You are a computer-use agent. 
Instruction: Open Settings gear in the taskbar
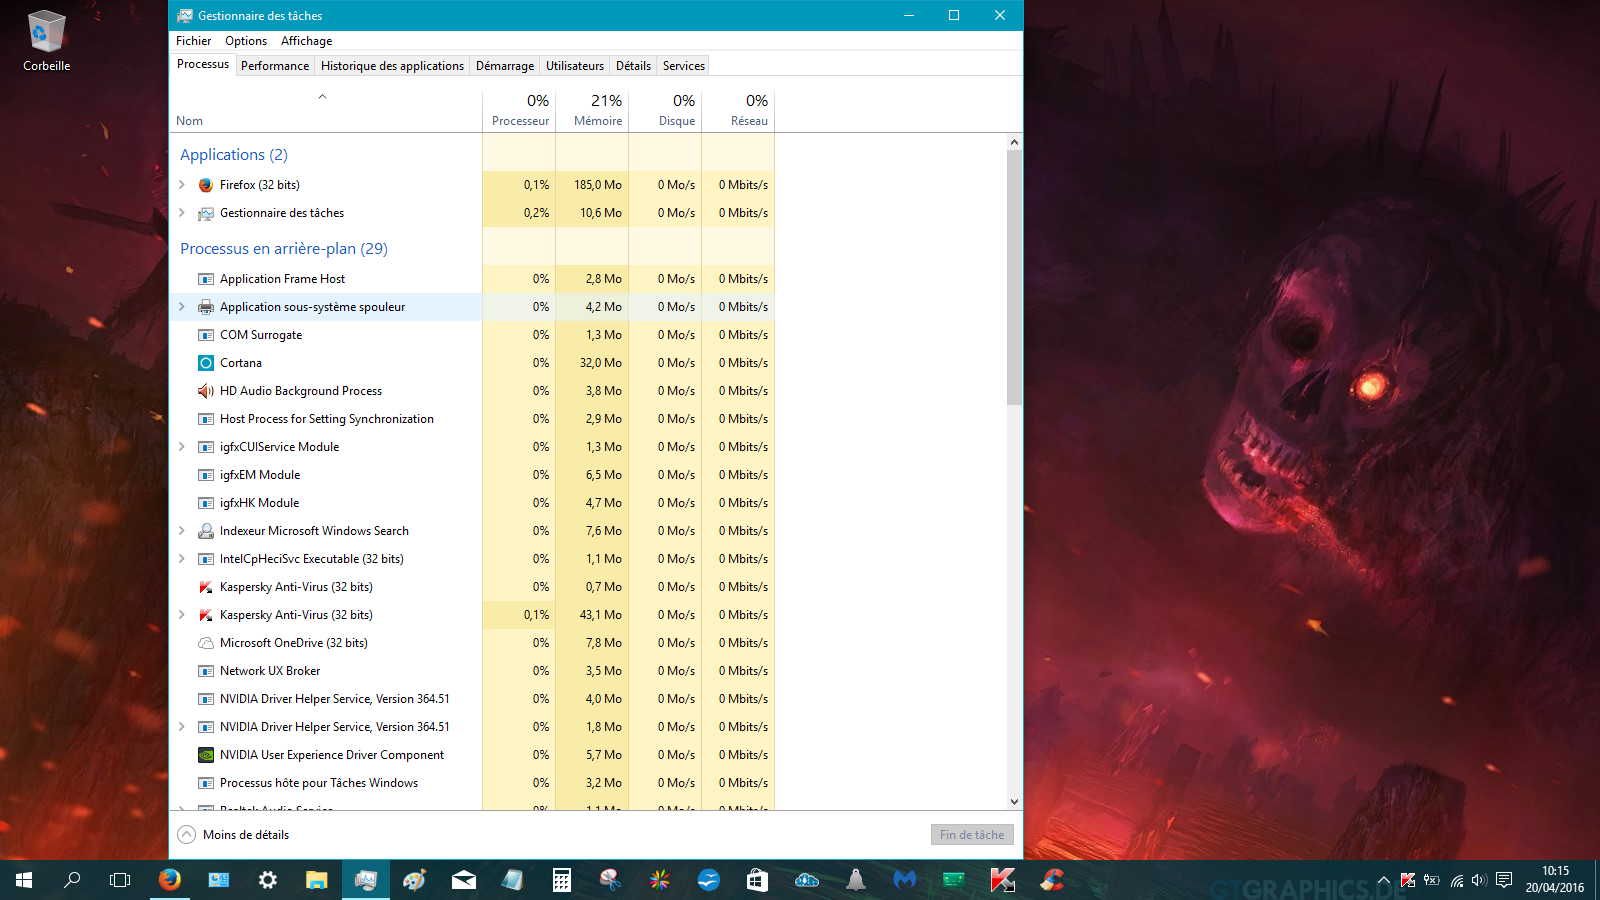coord(268,880)
